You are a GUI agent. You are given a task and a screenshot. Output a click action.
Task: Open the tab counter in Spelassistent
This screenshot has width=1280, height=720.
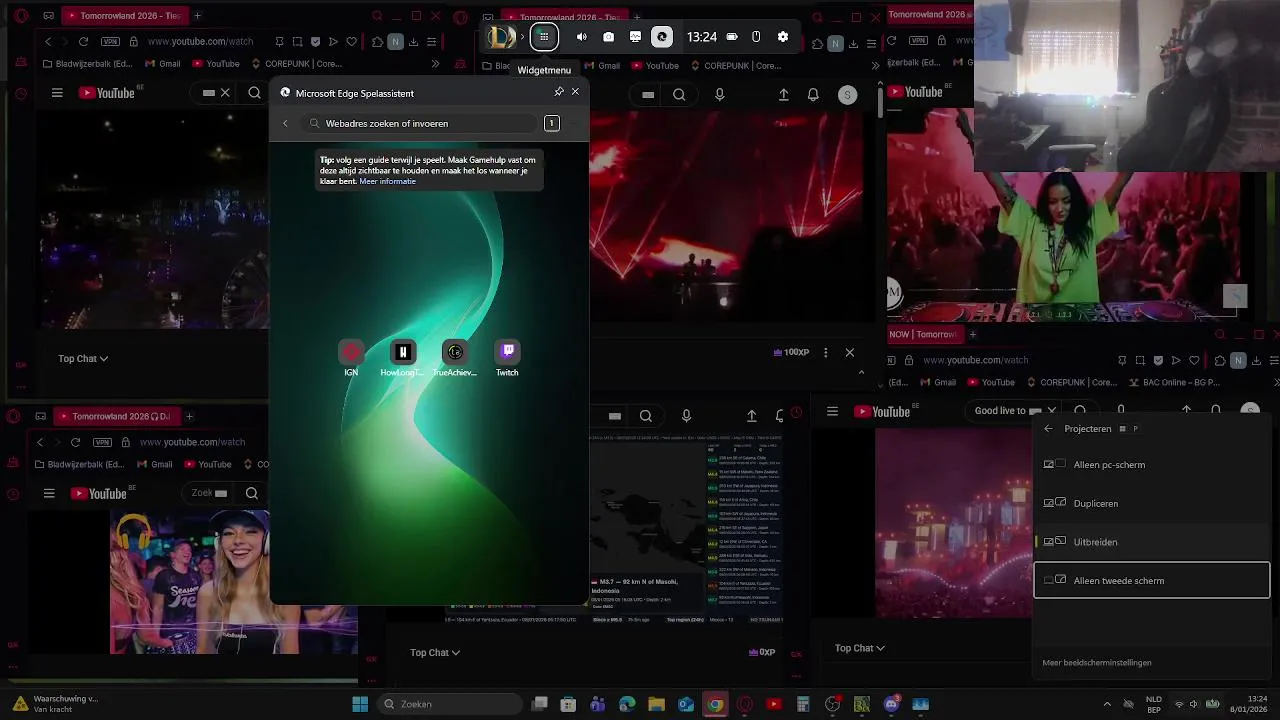pos(551,123)
